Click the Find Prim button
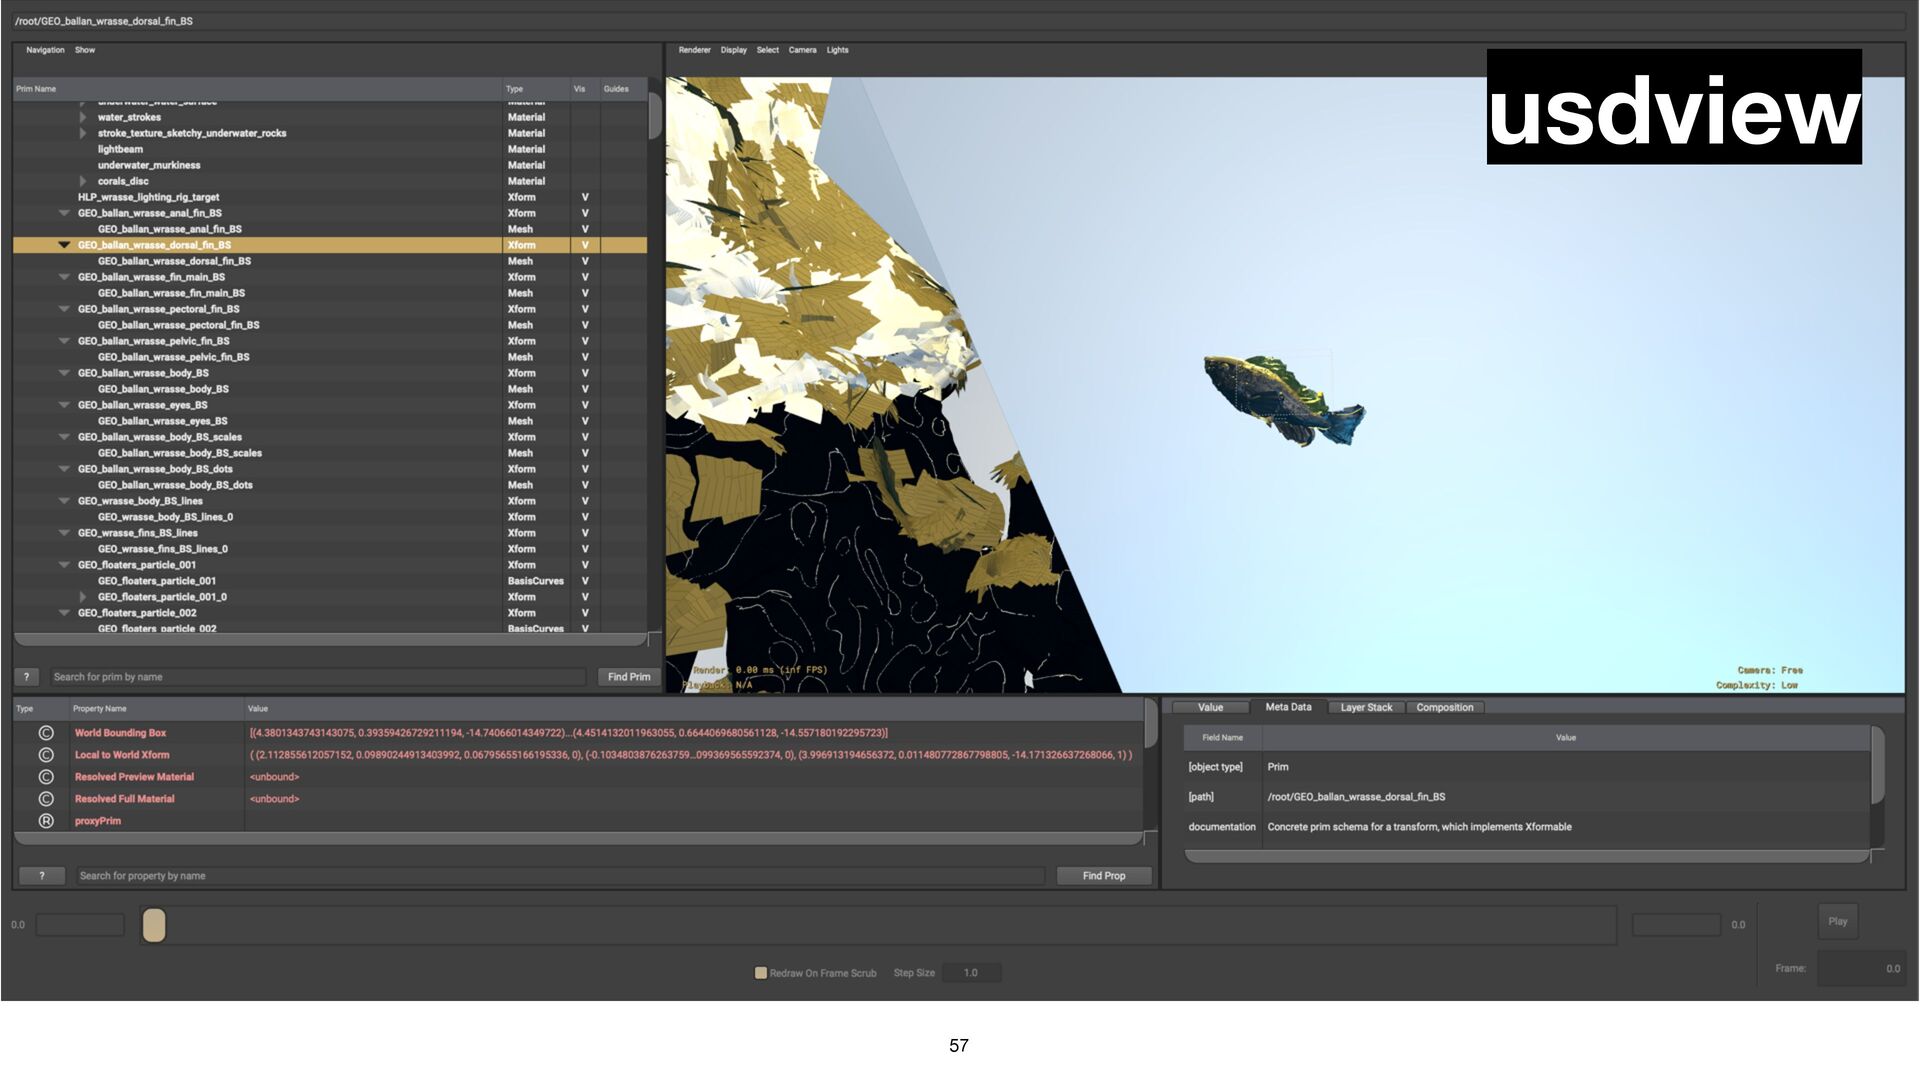The image size is (1920, 1080). (x=629, y=677)
